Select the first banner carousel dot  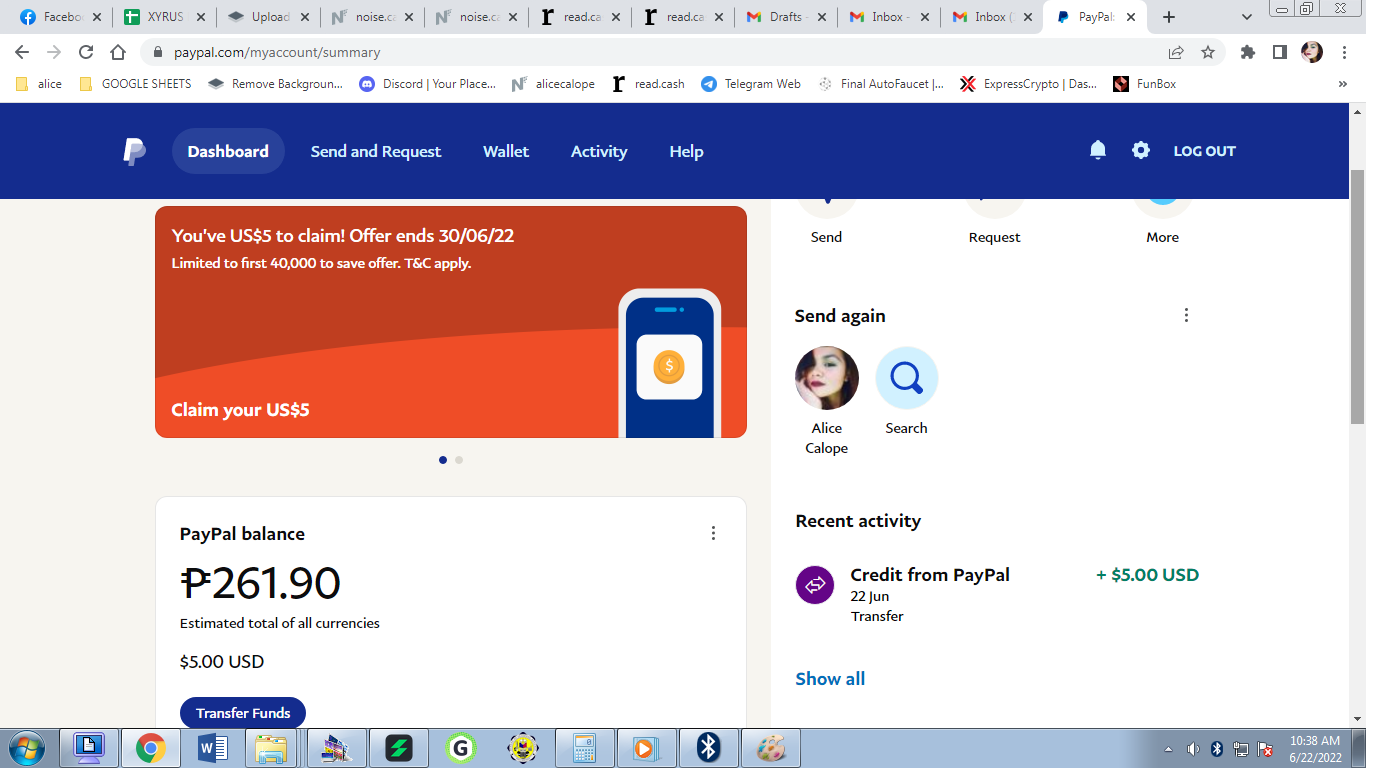coord(443,460)
